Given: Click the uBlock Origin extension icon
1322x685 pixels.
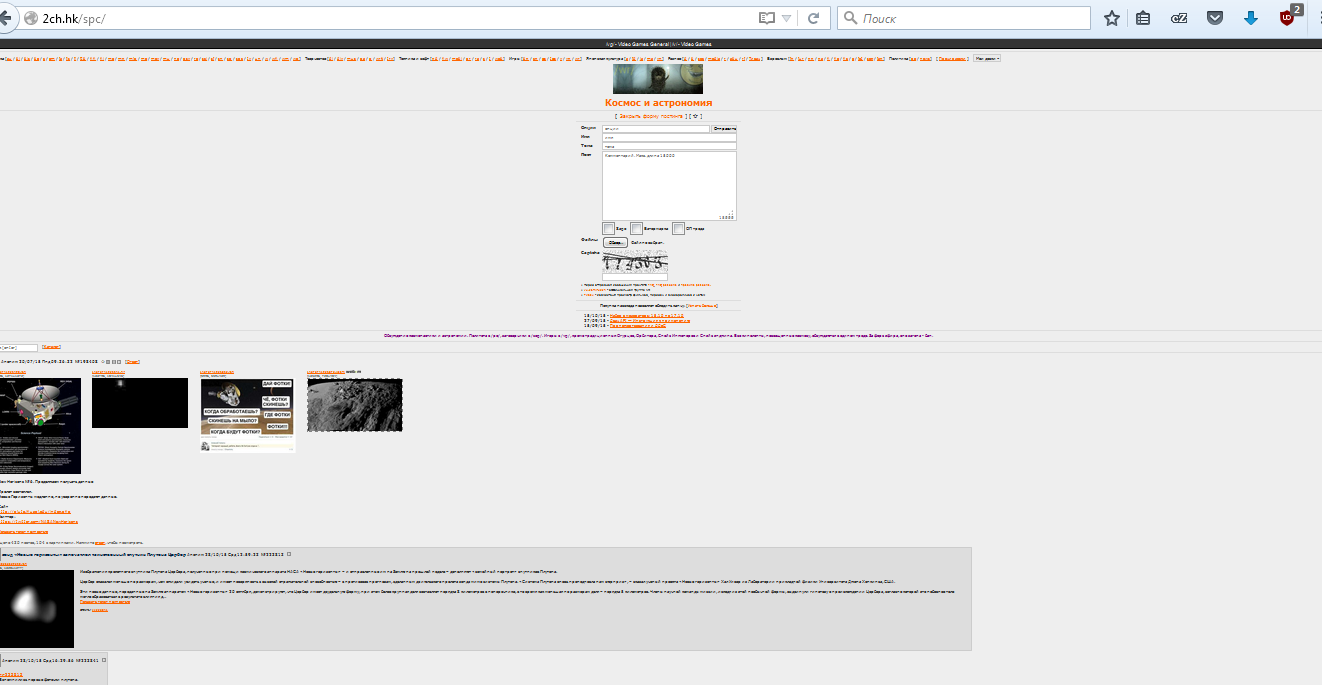Looking at the screenshot, I should 1287,18.
